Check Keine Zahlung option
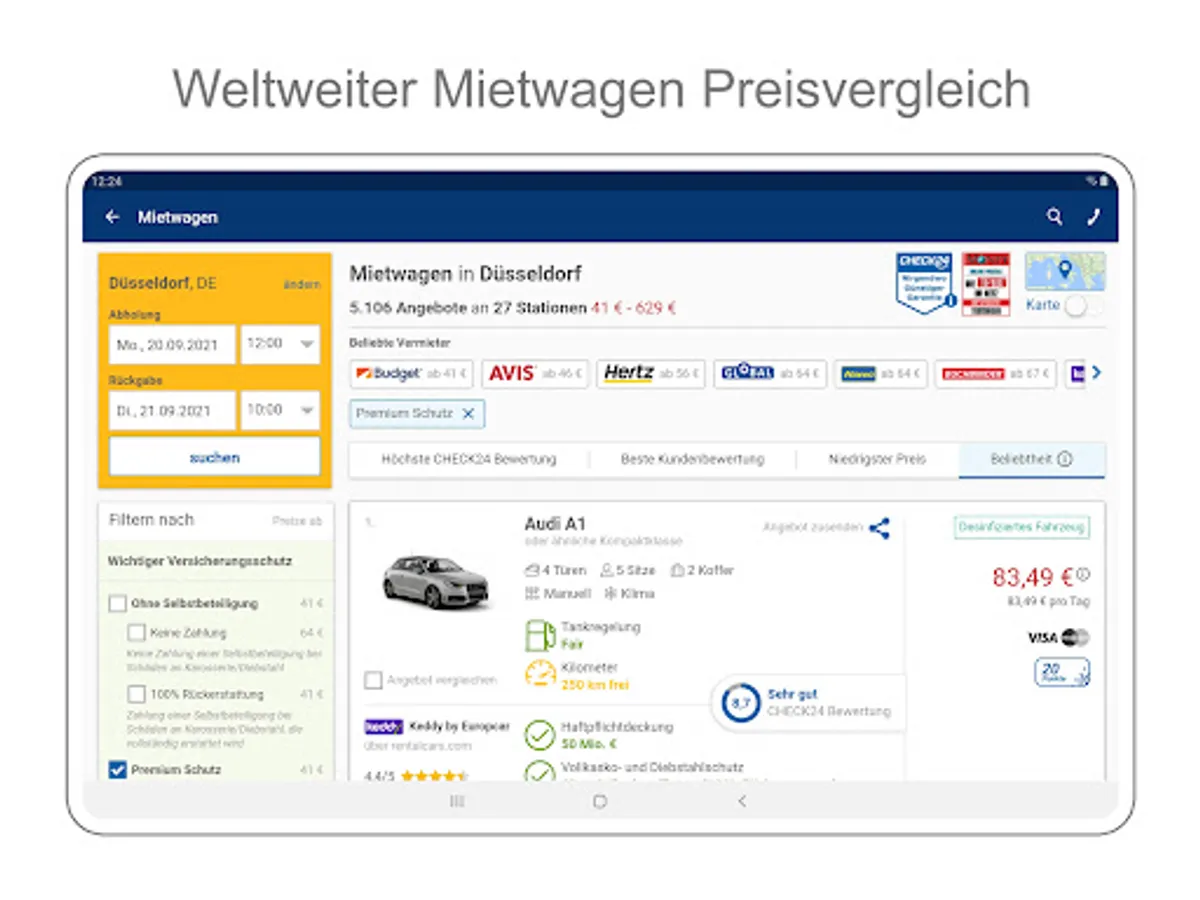The width and height of the screenshot is (1200, 900). (x=137, y=633)
